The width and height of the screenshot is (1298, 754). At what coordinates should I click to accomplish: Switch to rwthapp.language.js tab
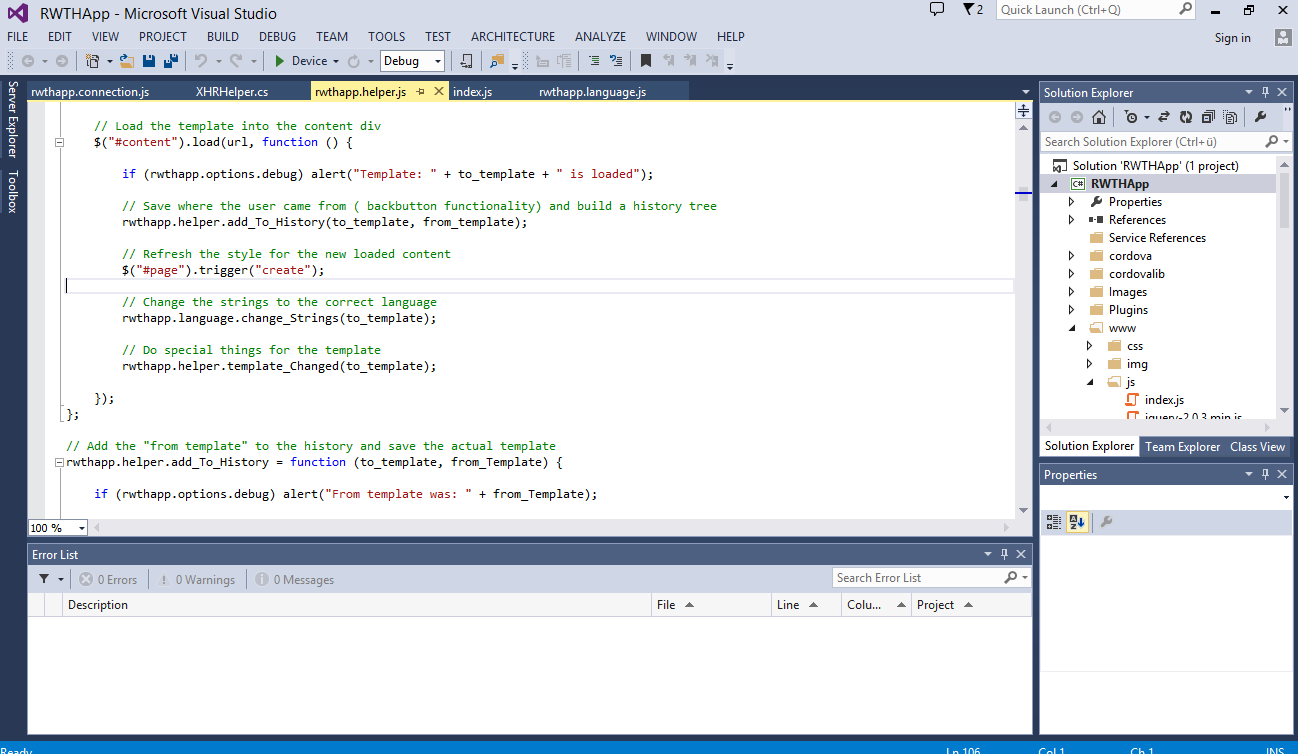[592, 92]
